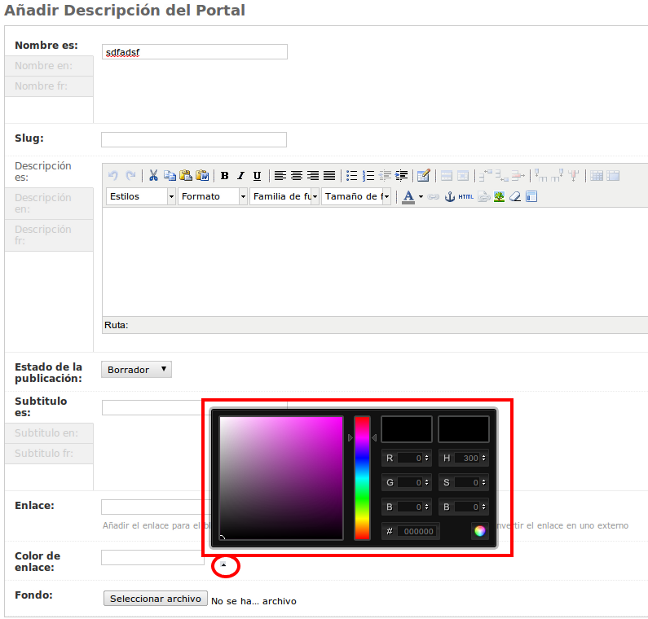This screenshot has width=648, height=619.
Task: Open the HTML source editor
Action: pyautogui.click(x=466, y=197)
